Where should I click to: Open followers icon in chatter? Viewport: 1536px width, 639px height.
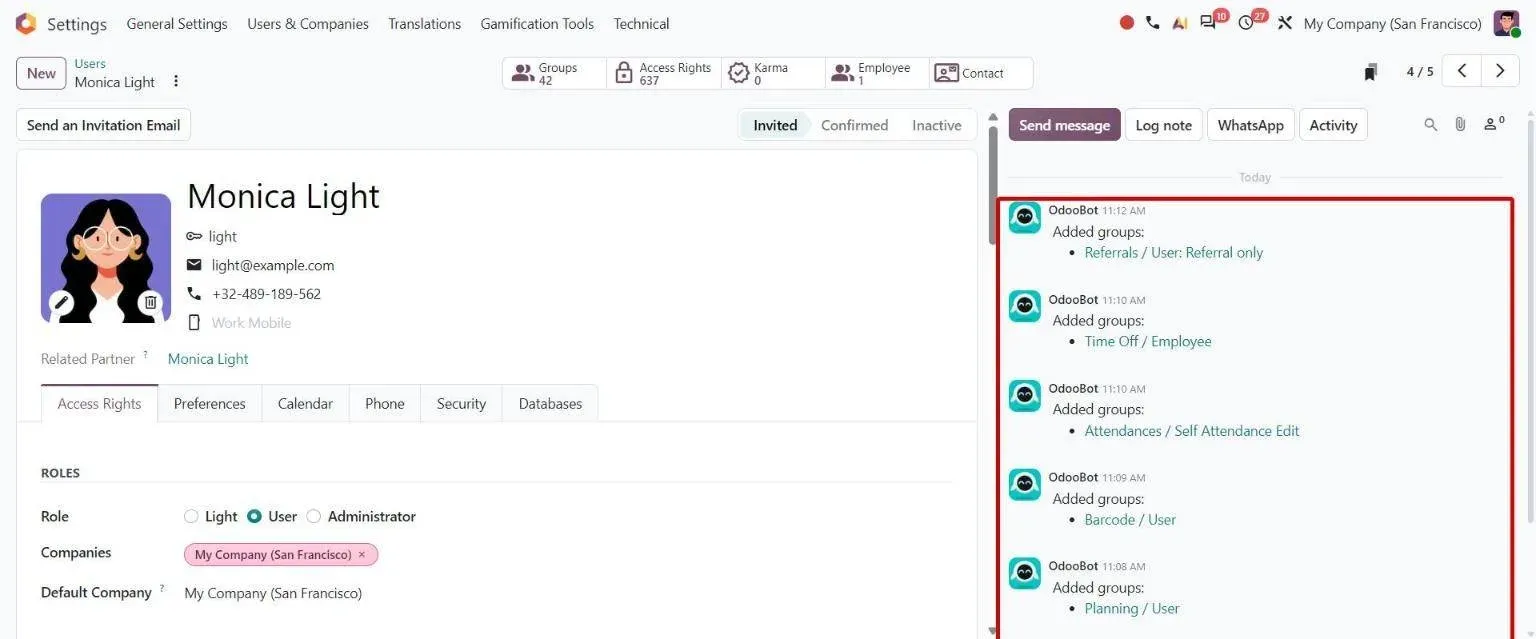pyautogui.click(x=1494, y=124)
